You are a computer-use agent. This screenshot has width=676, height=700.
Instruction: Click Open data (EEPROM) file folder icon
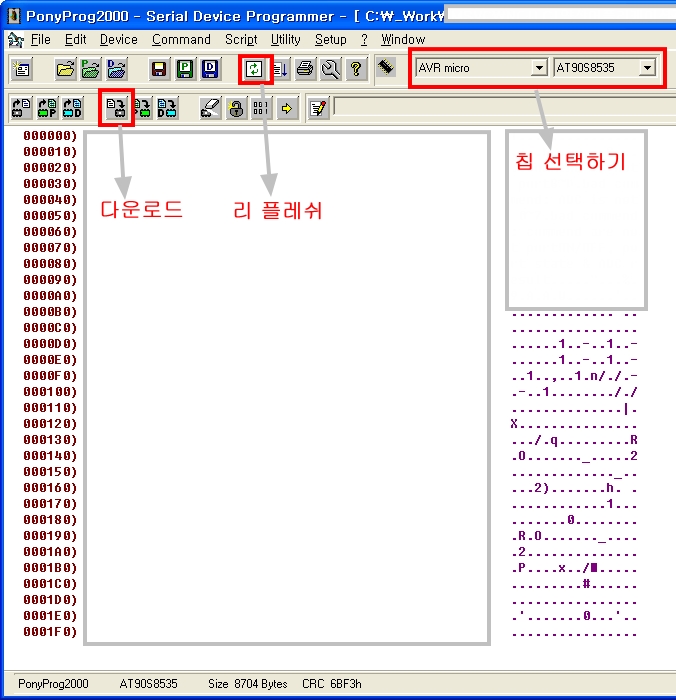117,69
